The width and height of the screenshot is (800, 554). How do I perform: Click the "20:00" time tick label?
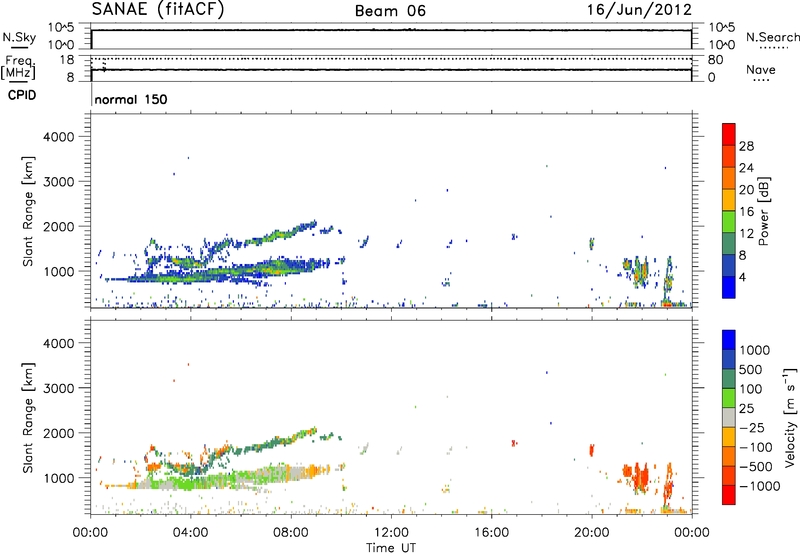[592, 533]
